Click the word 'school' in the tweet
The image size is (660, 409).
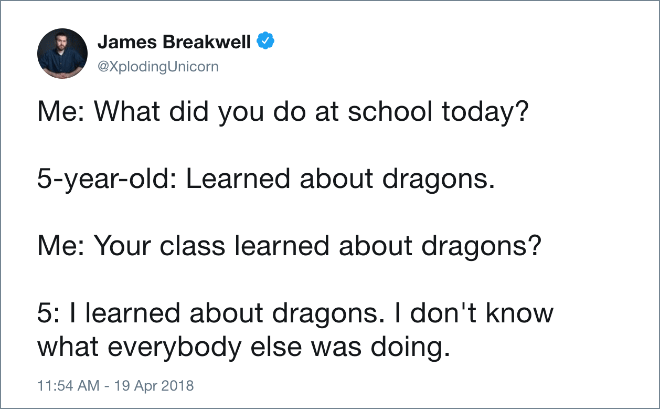[x=390, y=112]
